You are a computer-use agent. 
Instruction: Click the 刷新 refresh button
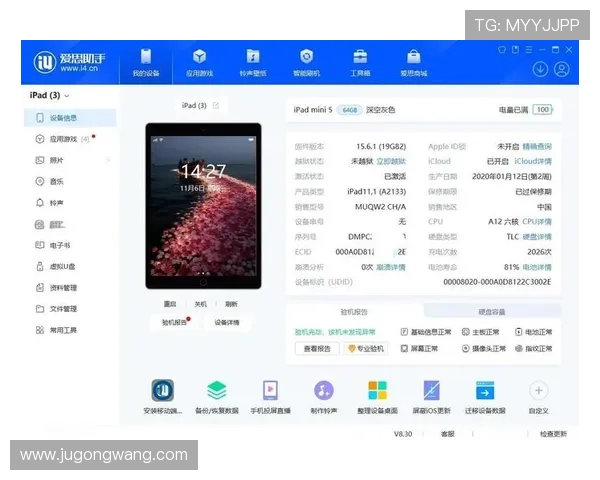(x=231, y=304)
